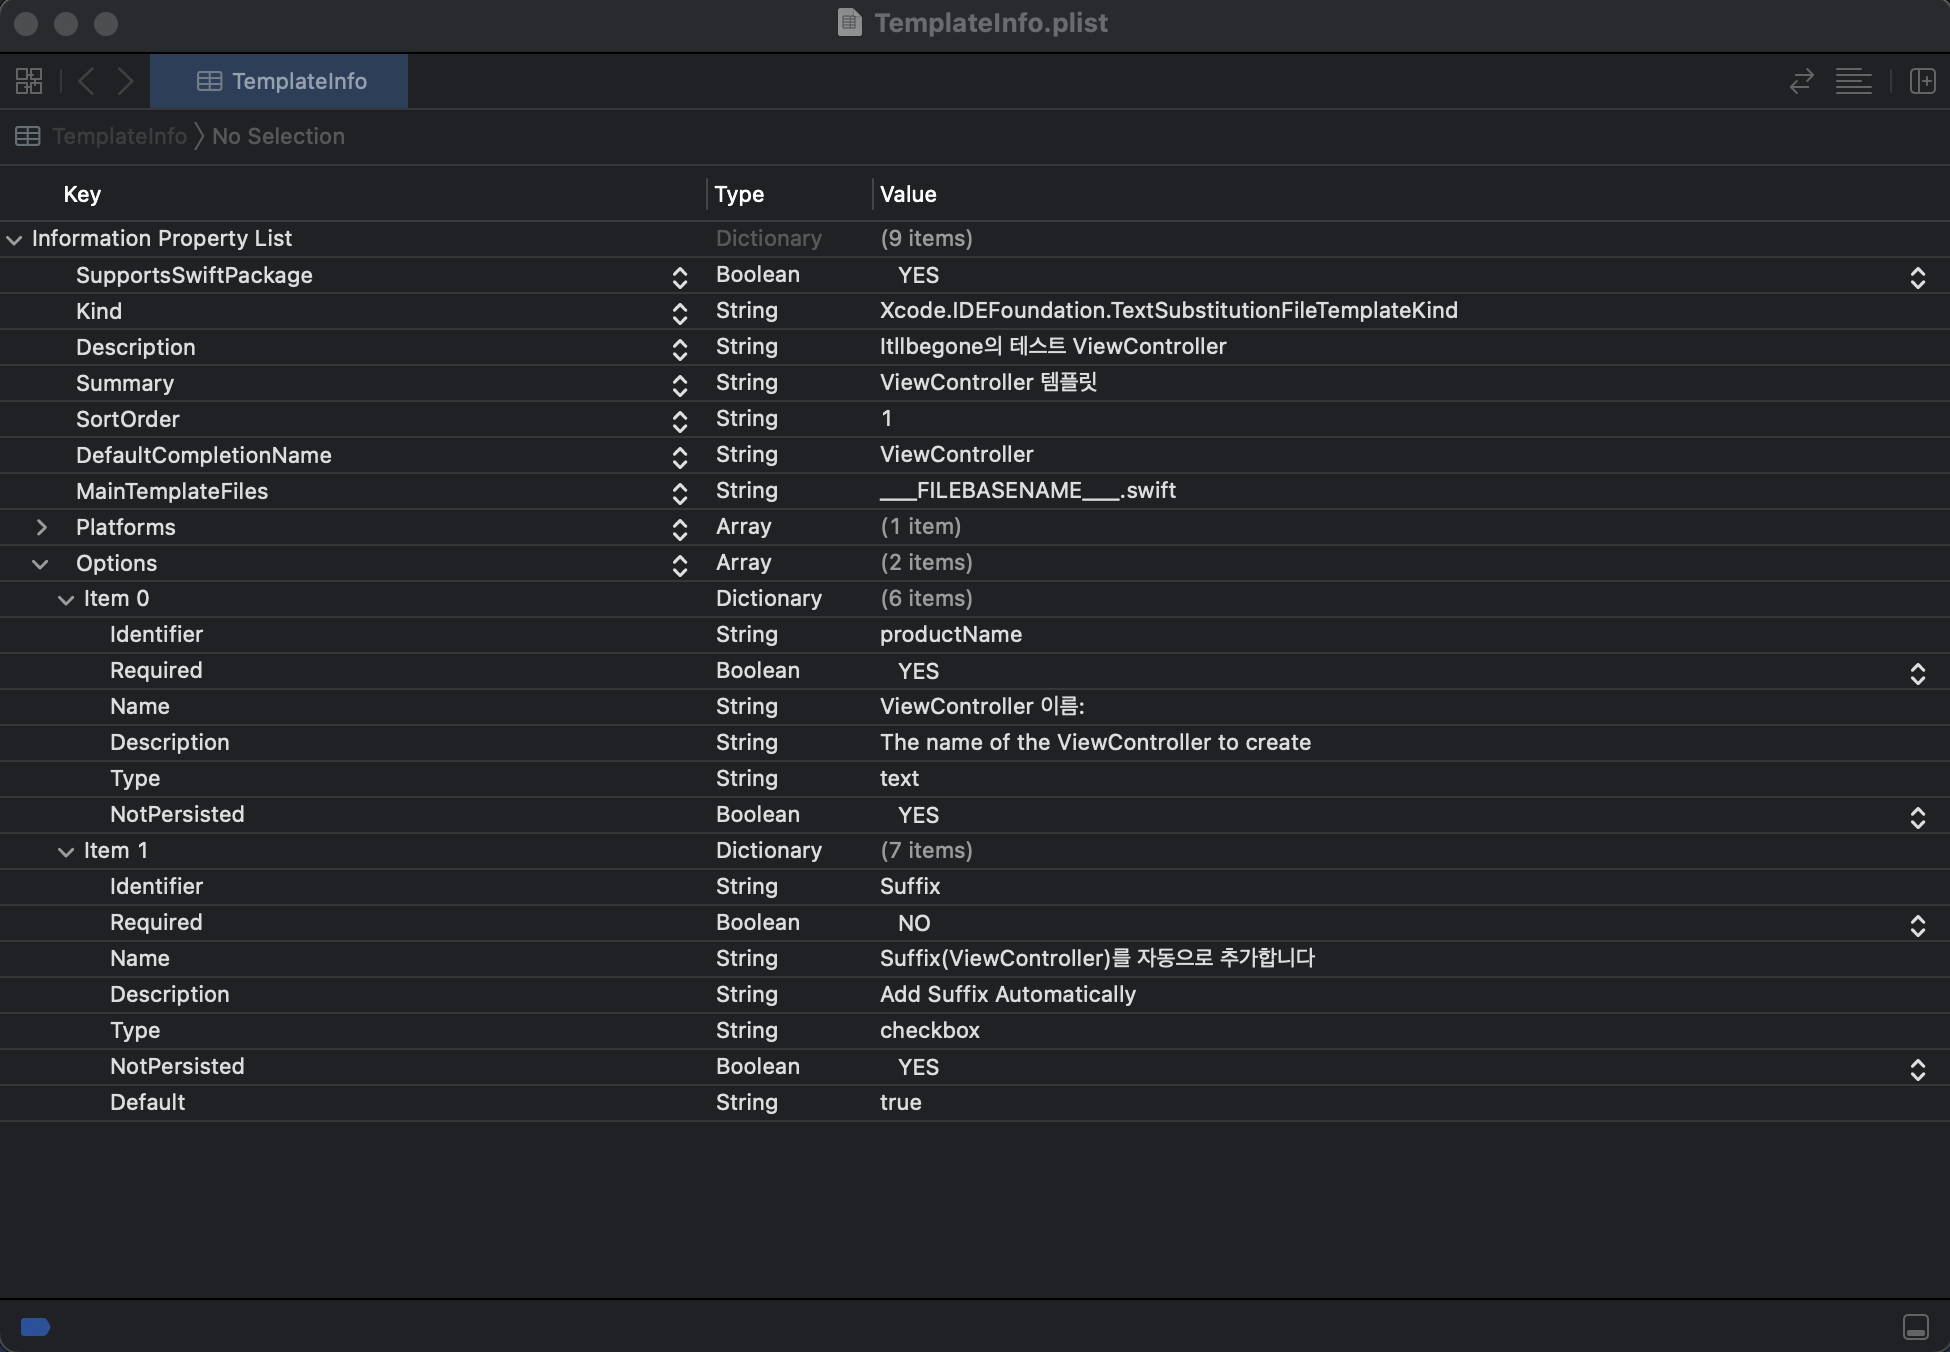Expand the Platforms array row

tap(42, 527)
